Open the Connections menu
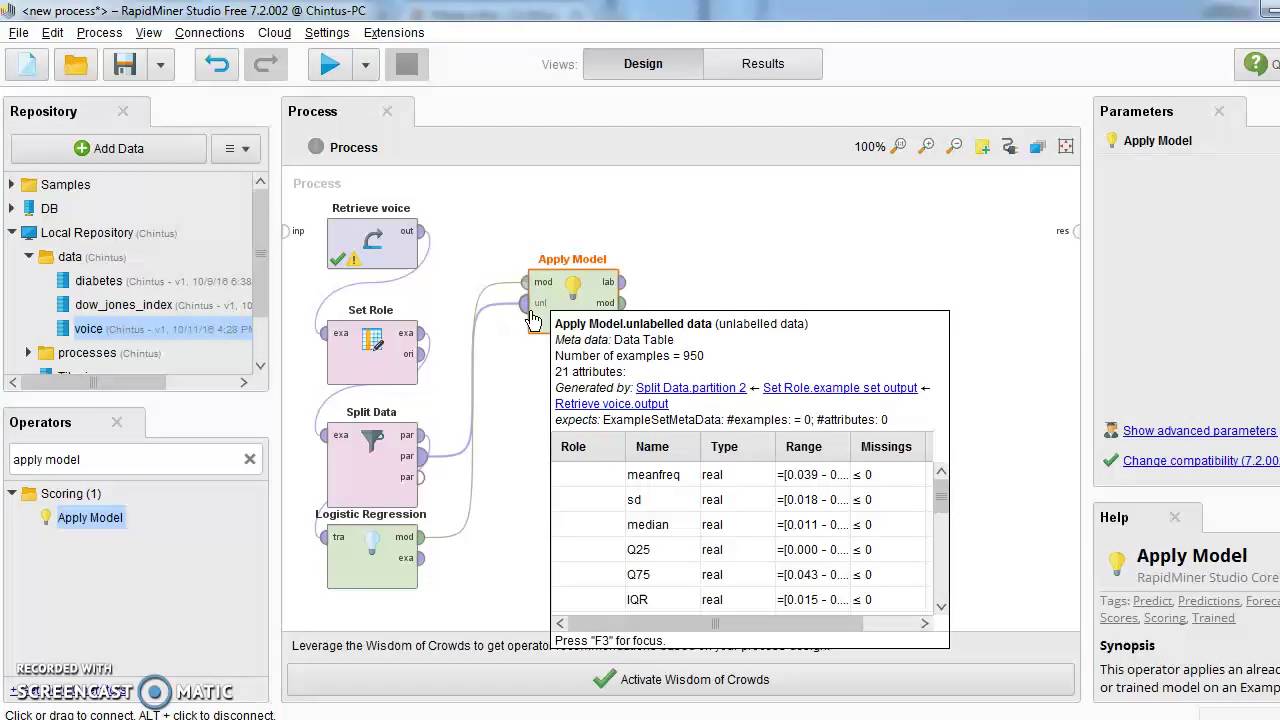This screenshot has height=720, width=1280. pyautogui.click(x=209, y=32)
